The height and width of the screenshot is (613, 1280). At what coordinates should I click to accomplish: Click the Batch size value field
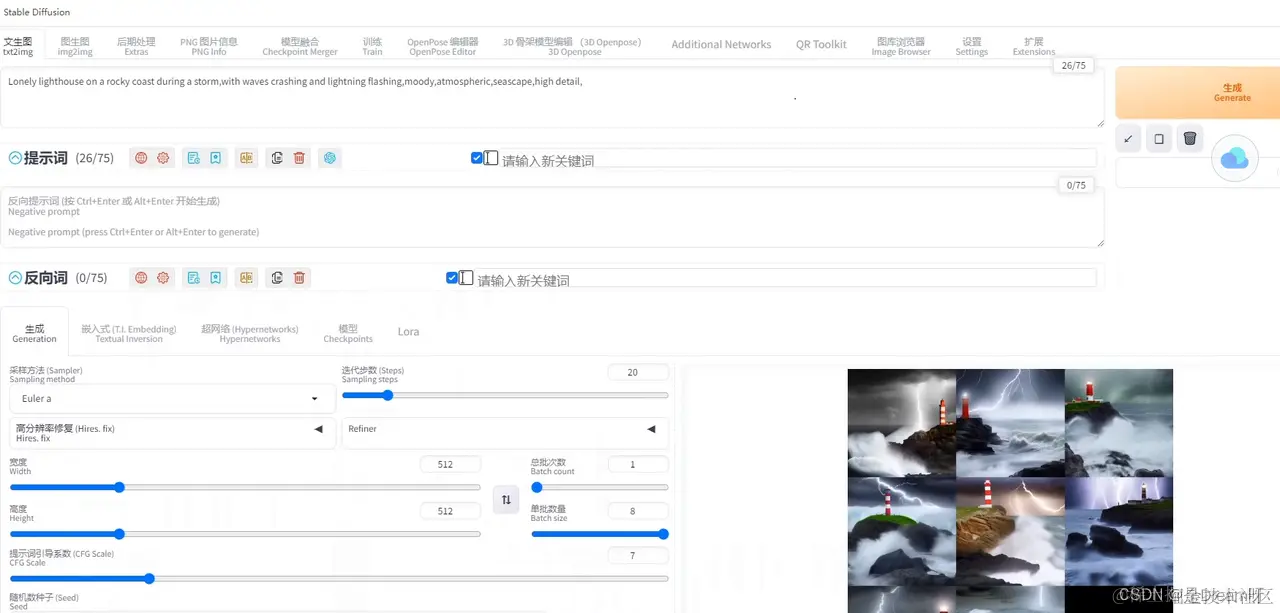tap(638, 511)
